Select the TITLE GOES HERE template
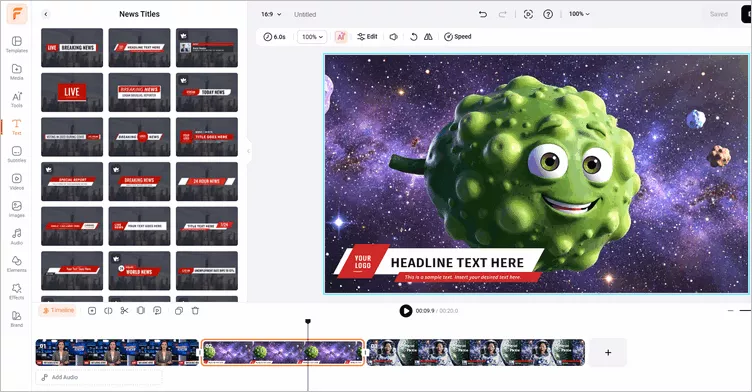Viewport: 752px width, 392px height. tap(207, 137)
